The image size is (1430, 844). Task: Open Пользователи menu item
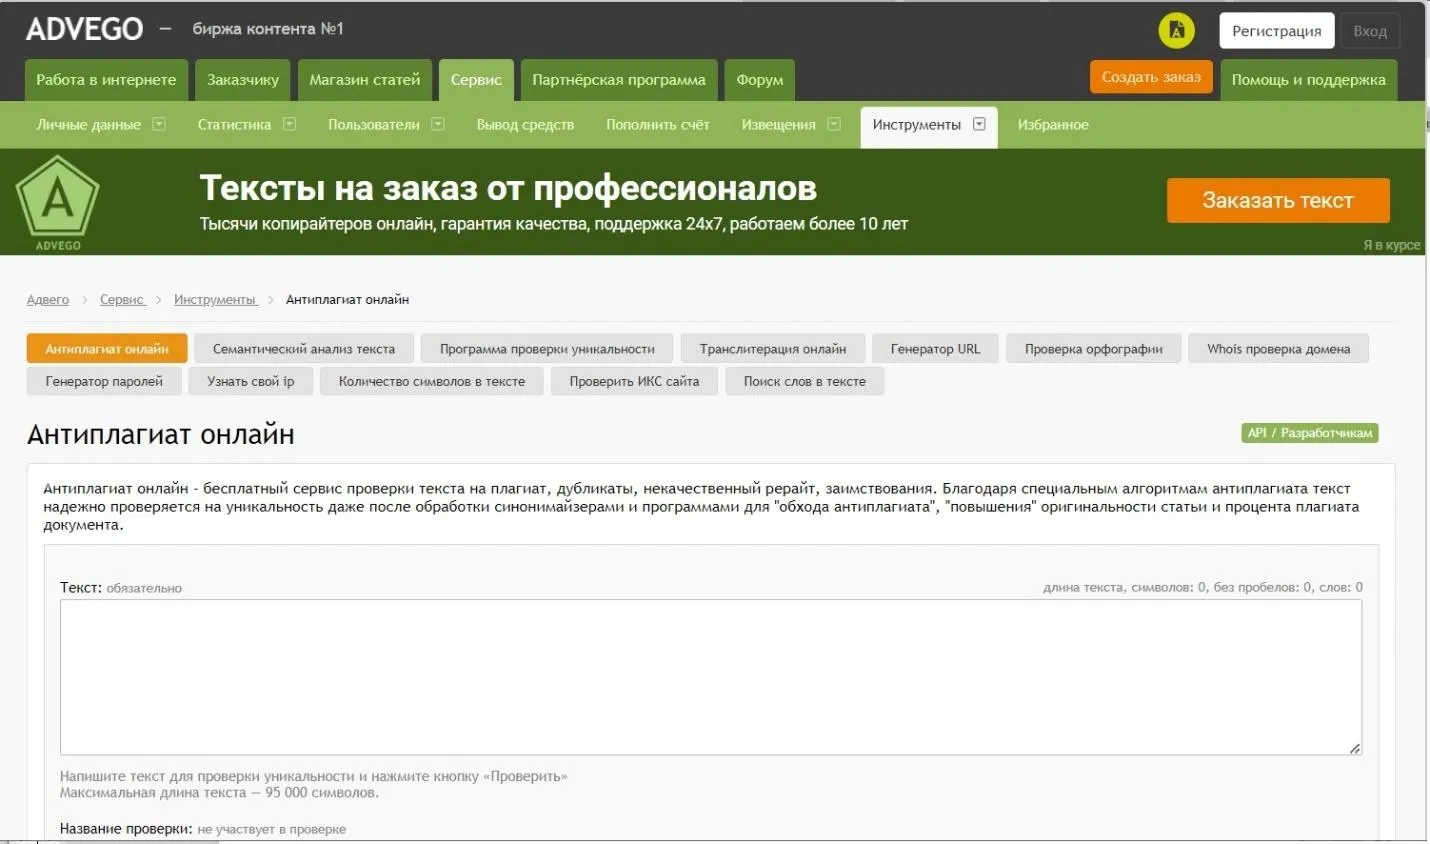[374, 125]
